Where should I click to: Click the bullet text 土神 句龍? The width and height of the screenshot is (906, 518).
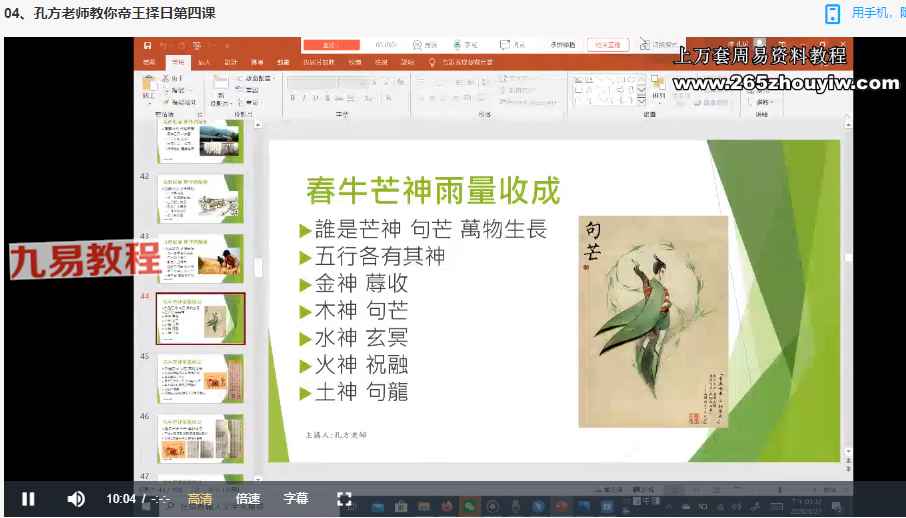[362, 392]
